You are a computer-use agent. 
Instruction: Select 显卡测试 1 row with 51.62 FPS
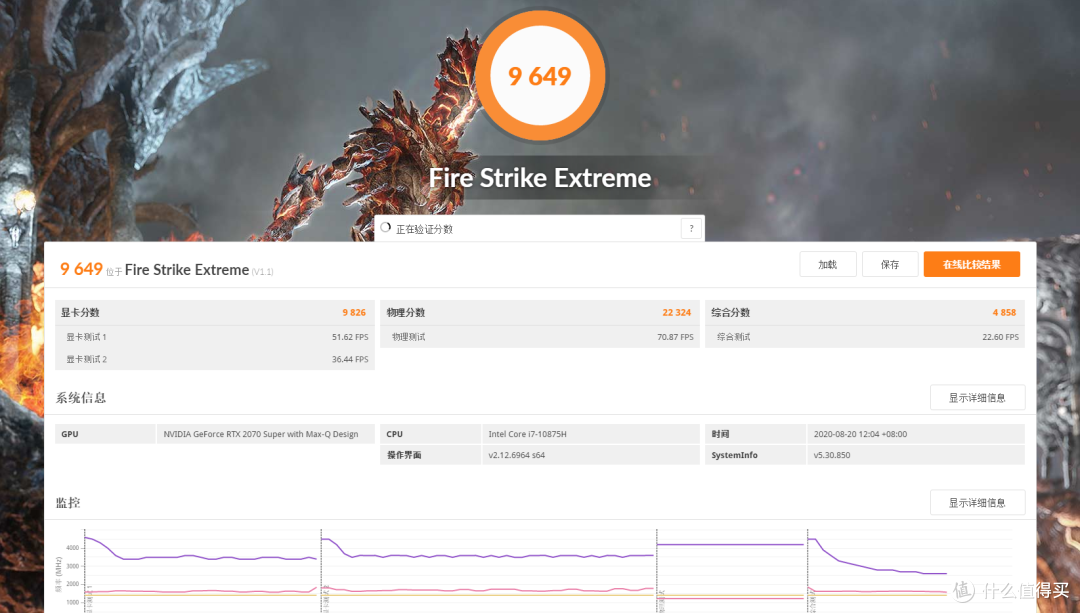click(x=215, y=337)
